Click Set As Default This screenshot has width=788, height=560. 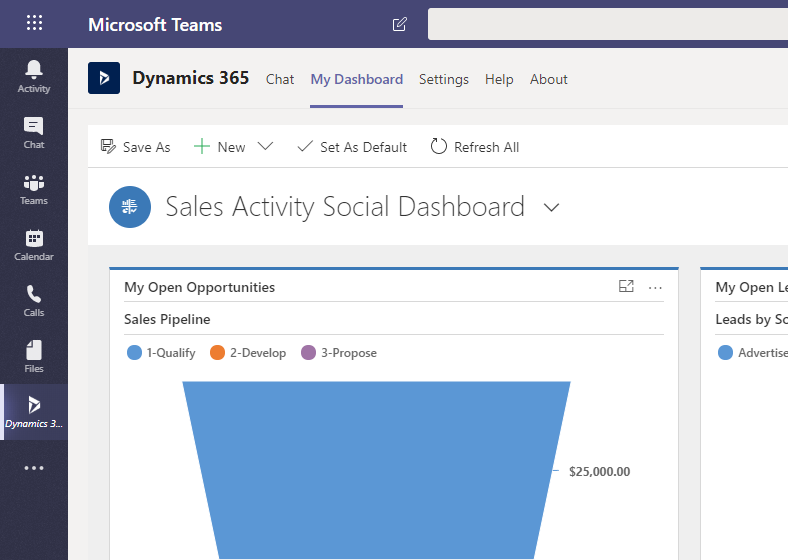(x=352, y=147)
